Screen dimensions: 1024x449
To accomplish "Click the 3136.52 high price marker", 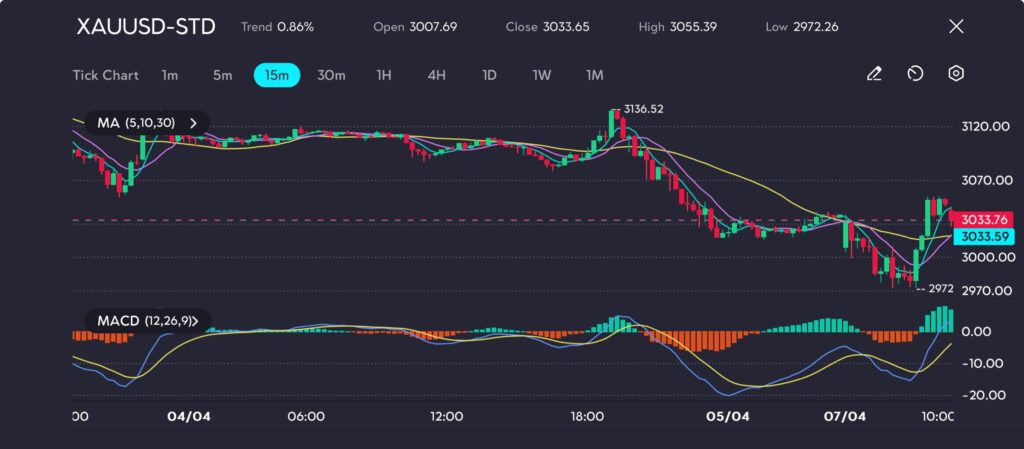I will point(643,109).
